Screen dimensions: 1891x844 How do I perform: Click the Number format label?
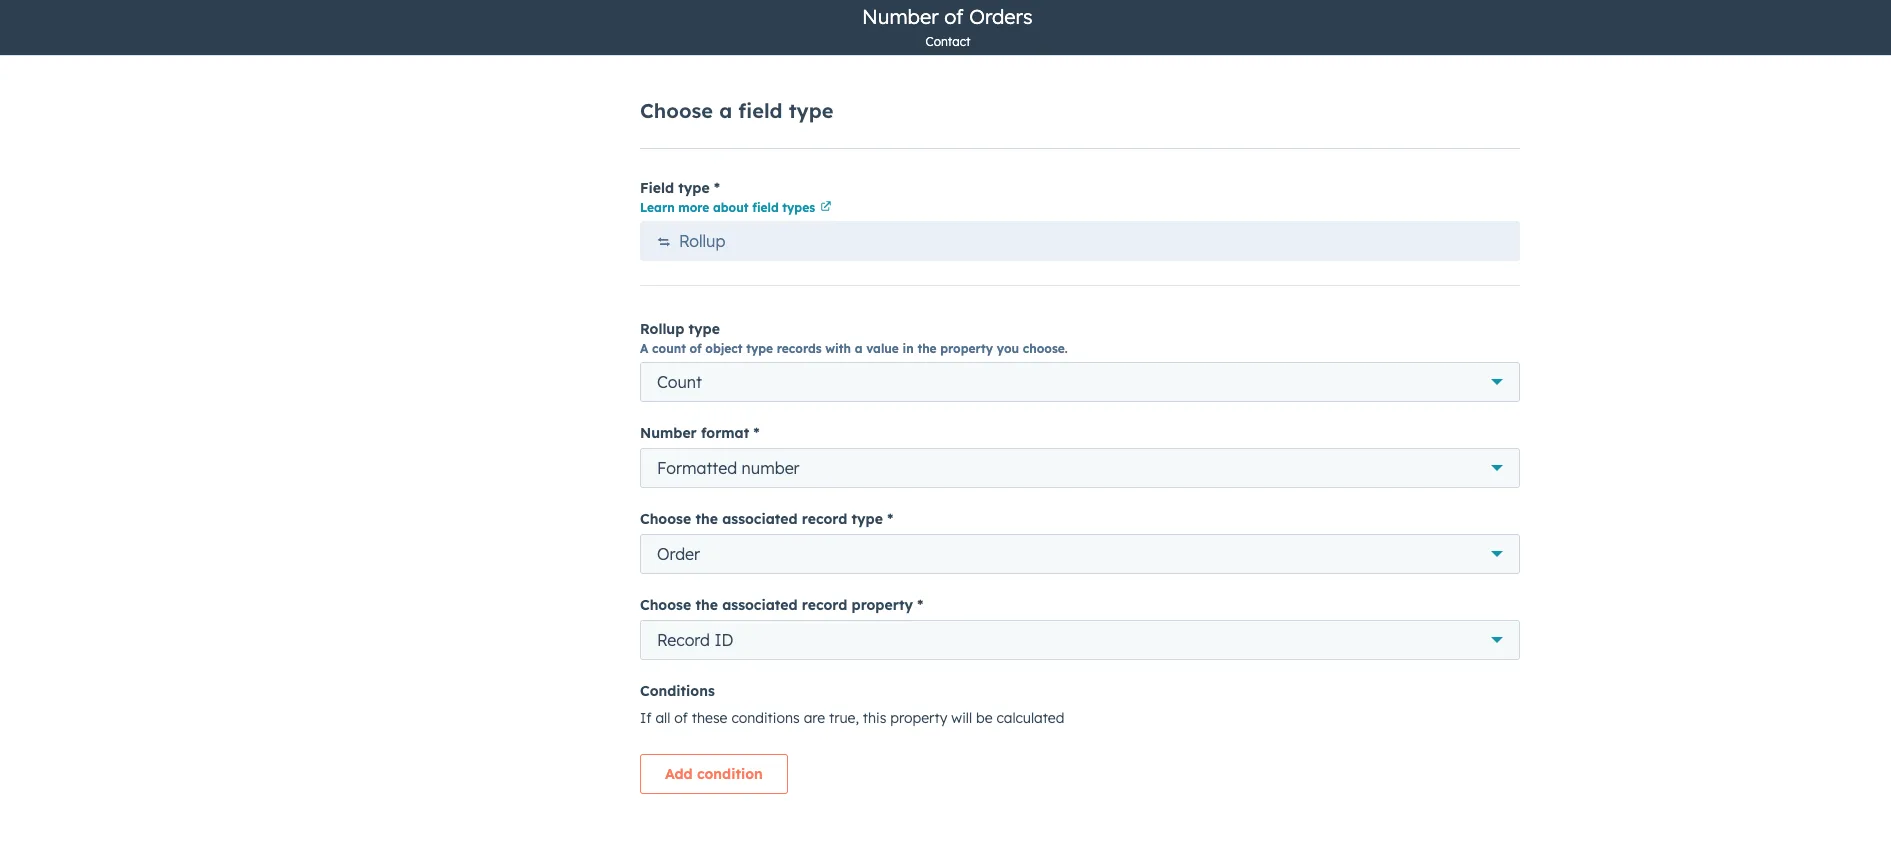coord(699,433)
